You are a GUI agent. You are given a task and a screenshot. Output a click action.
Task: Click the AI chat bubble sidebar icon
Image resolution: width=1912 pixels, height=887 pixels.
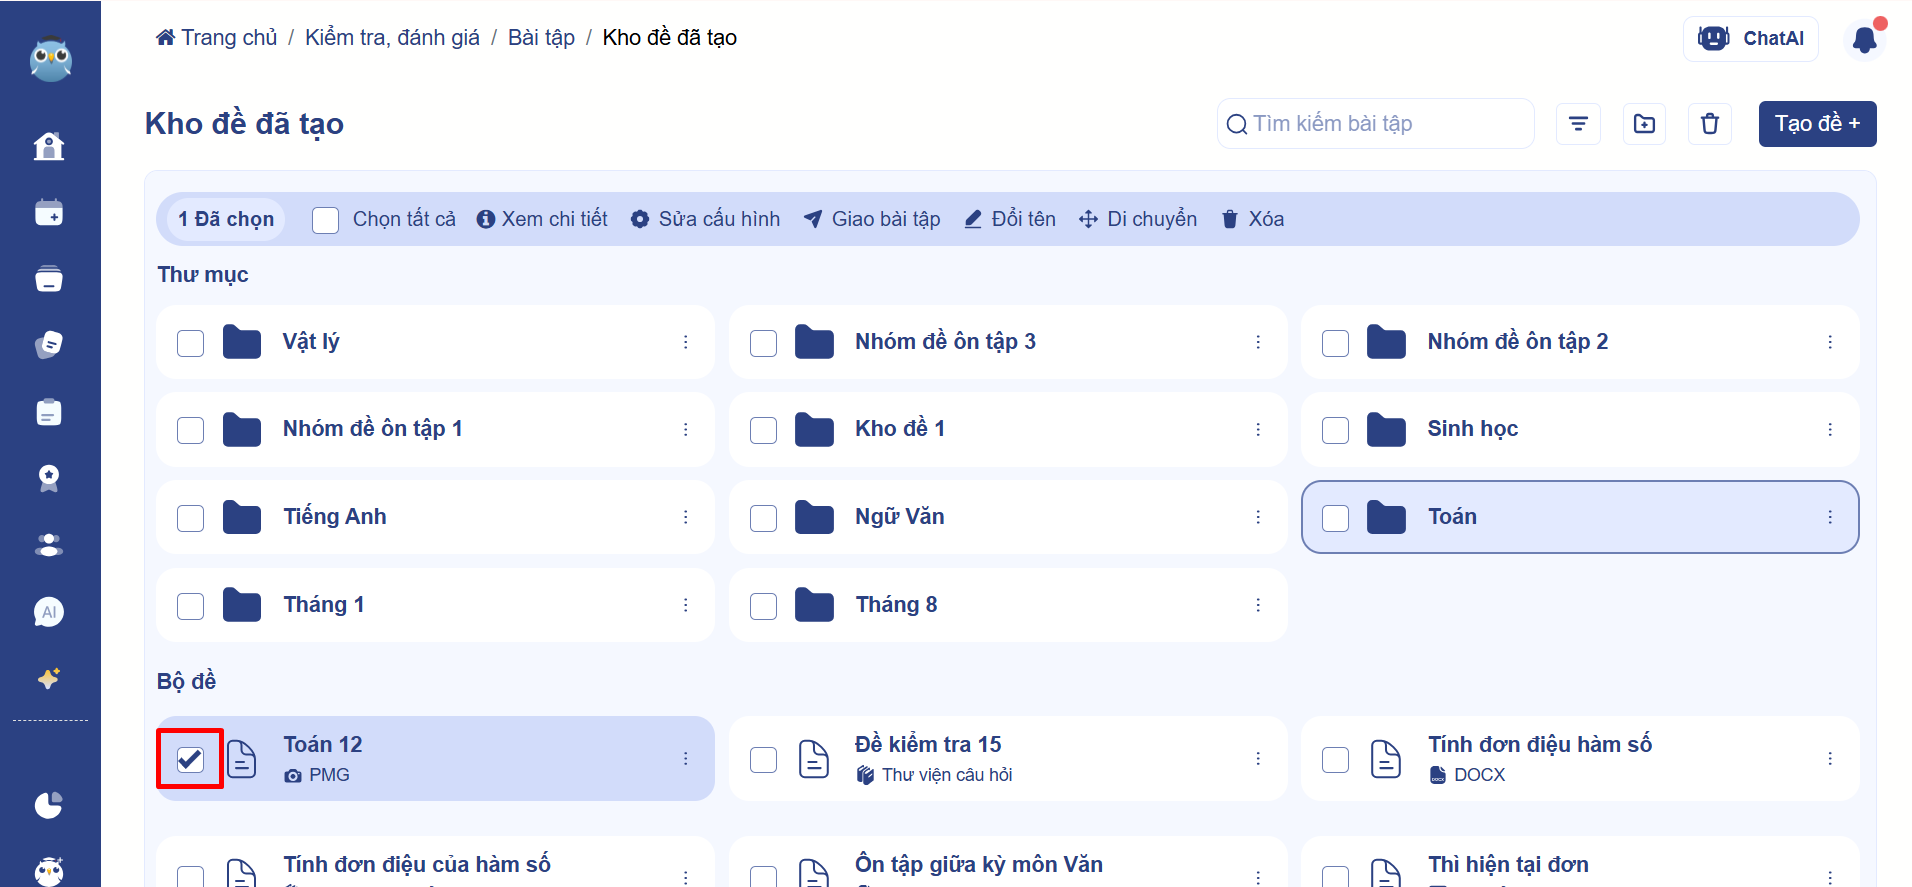(49, 612)
